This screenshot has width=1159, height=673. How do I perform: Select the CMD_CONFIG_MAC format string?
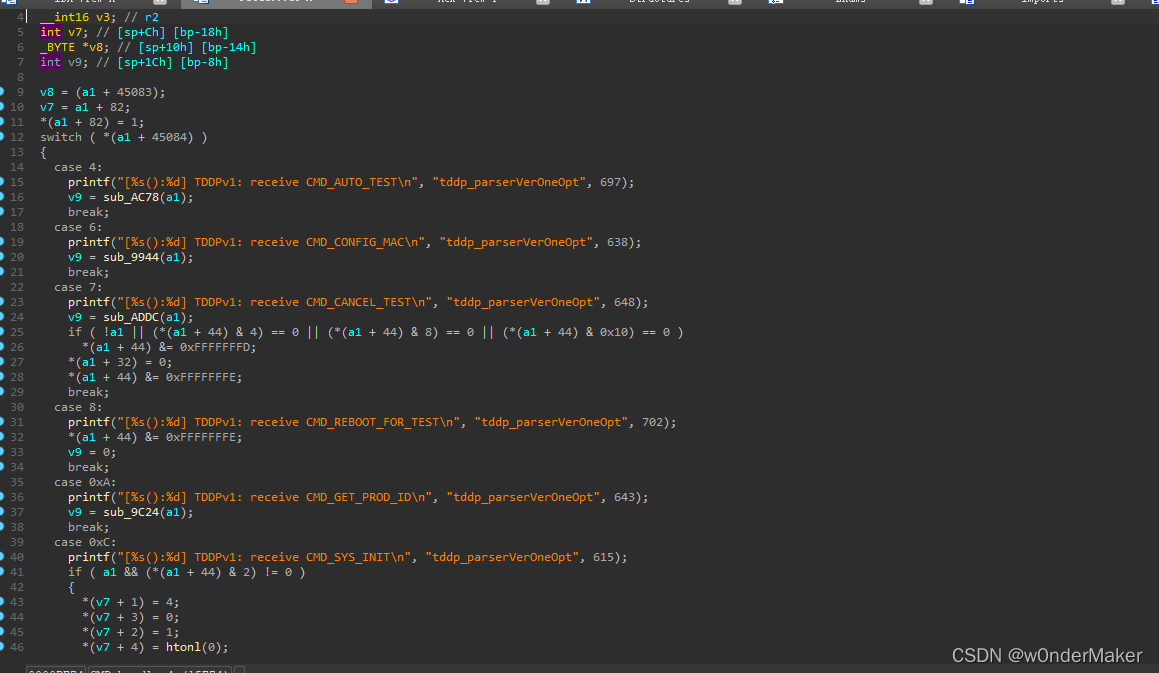tap(271, 242)
